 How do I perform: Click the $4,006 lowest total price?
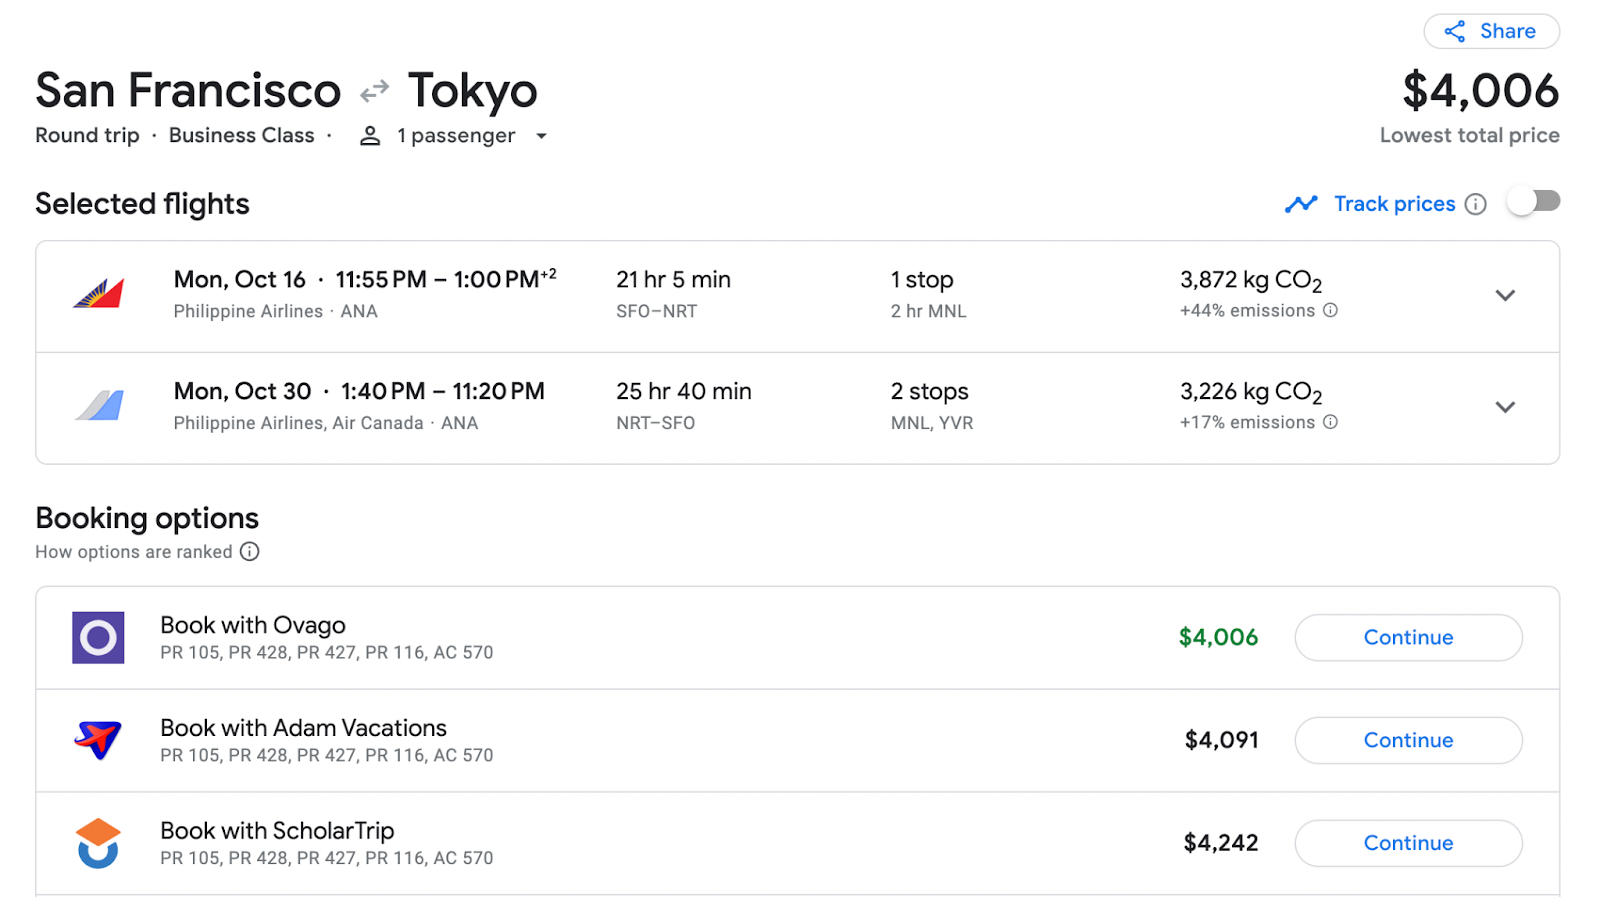1480,91
